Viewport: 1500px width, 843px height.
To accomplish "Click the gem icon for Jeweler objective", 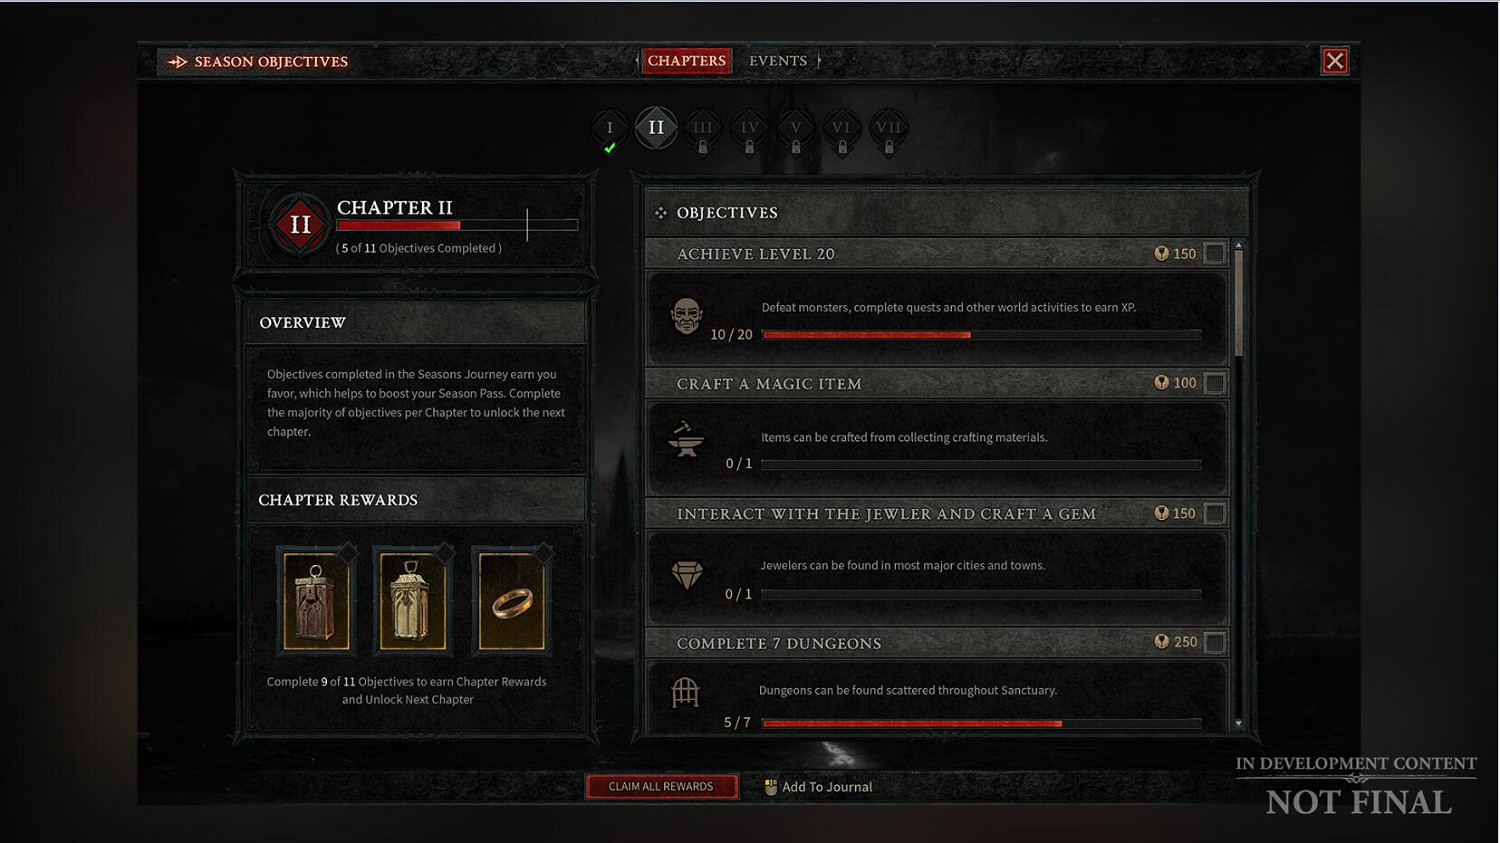I will 687,574.
